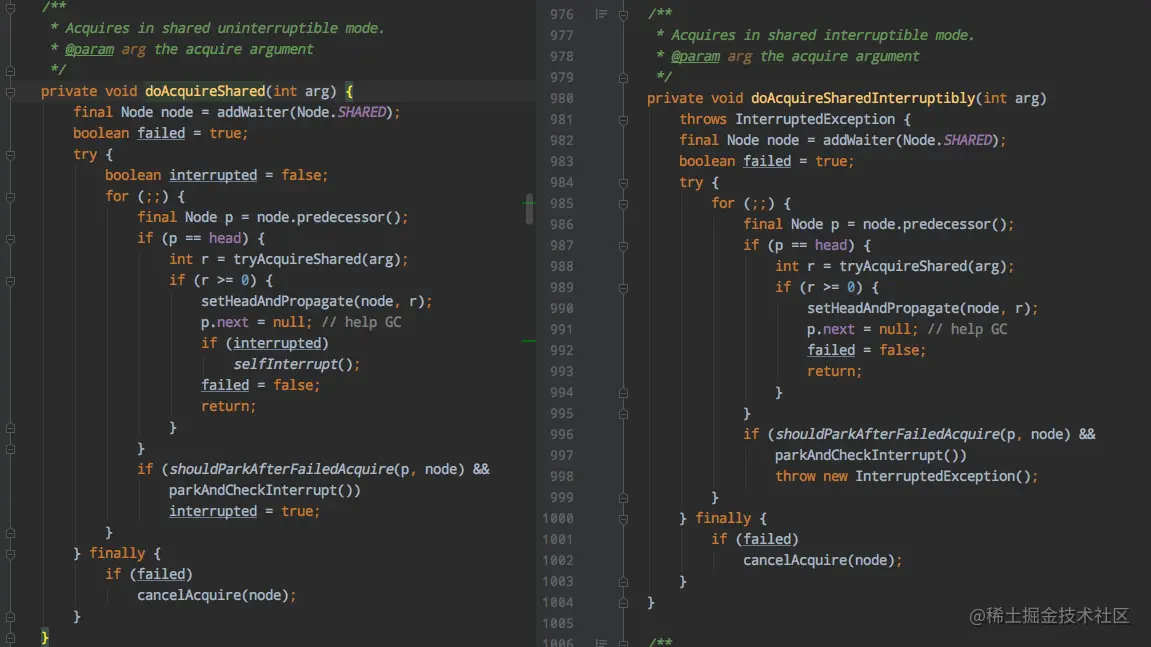Click 'parkAndCheckInterrupt())' in left pane
This screenshot has height=647, width=1151.
(x=264, y=490)
